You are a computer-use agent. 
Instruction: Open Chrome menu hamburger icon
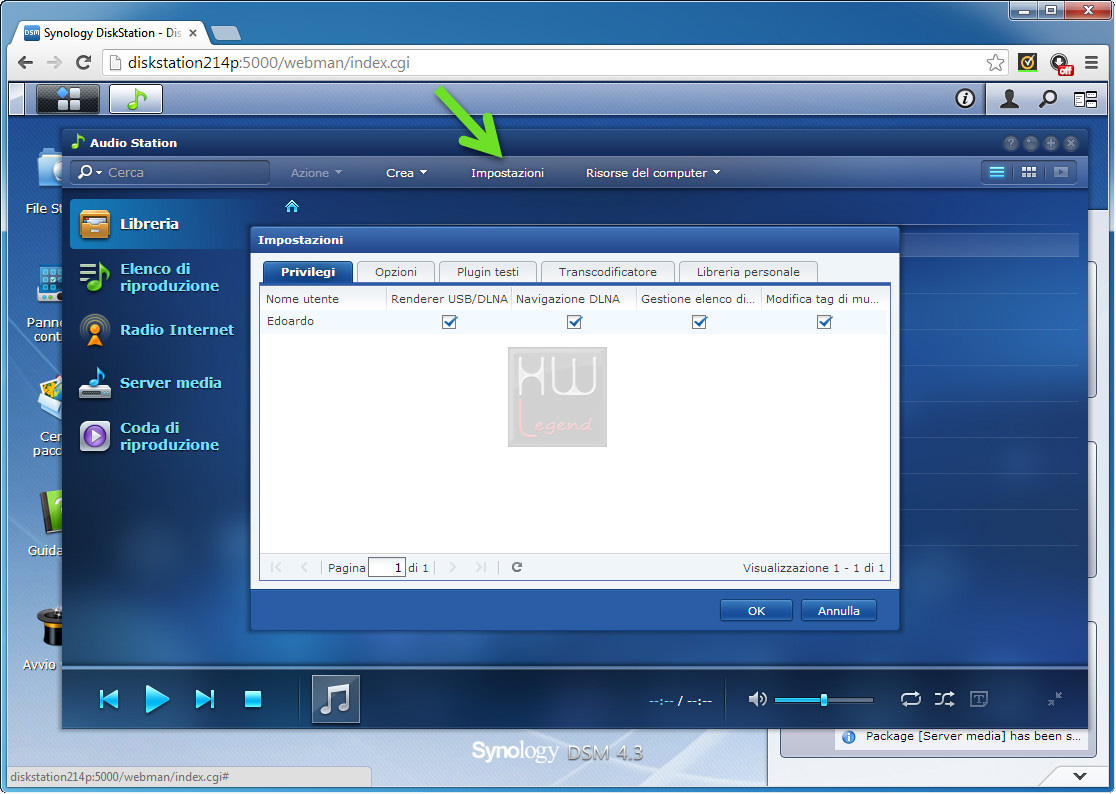1091,63
